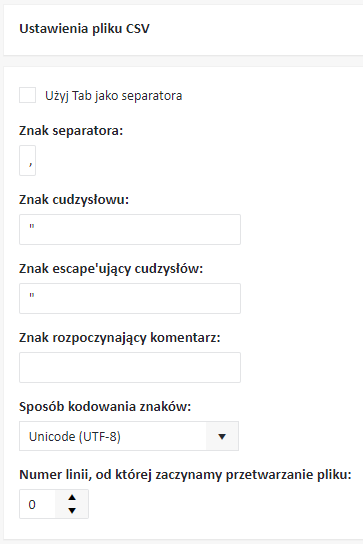Screen dimensions: 363x544
Task: Click the Sposób kodowania znaków label
Action: point(105,406)
